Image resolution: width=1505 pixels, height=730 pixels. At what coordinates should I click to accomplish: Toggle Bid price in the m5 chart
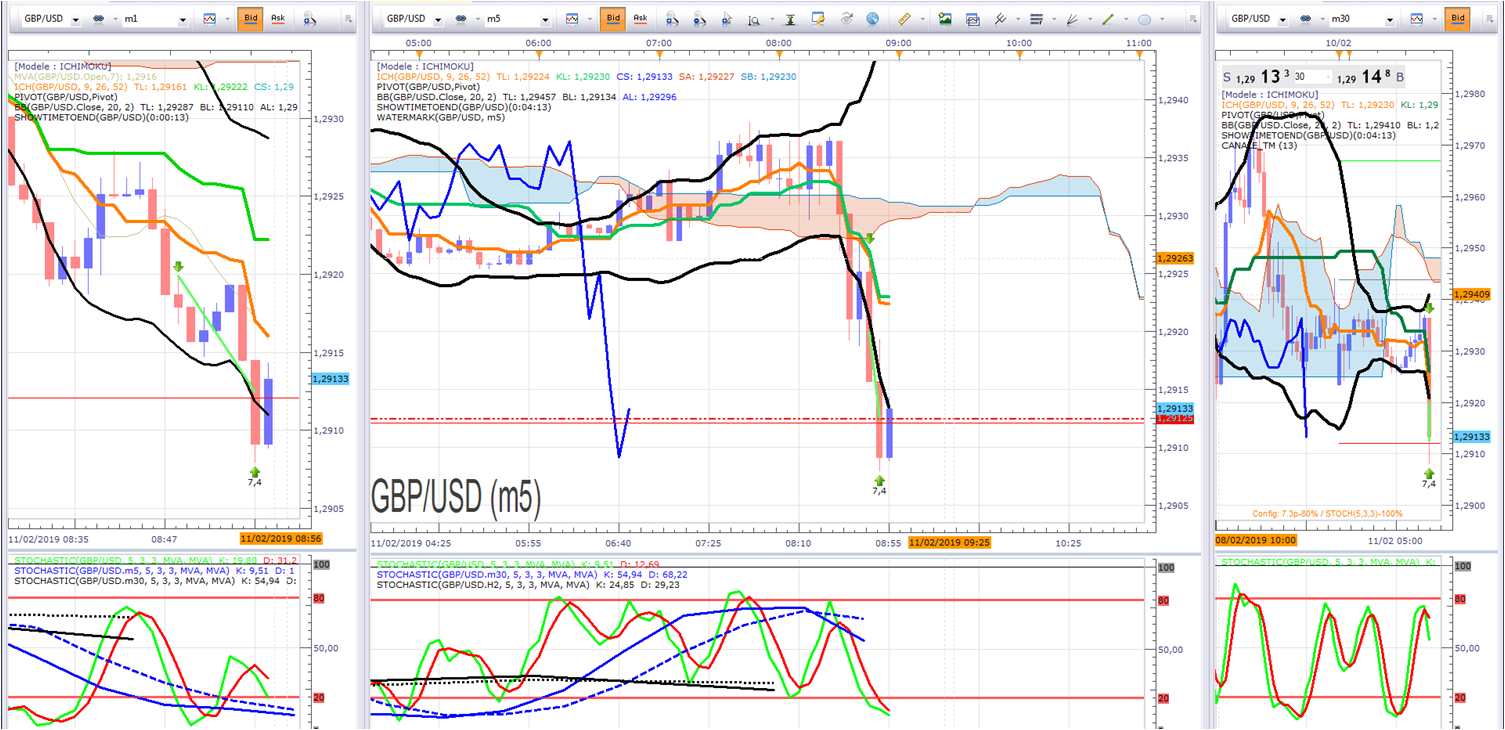pos(613,19)
